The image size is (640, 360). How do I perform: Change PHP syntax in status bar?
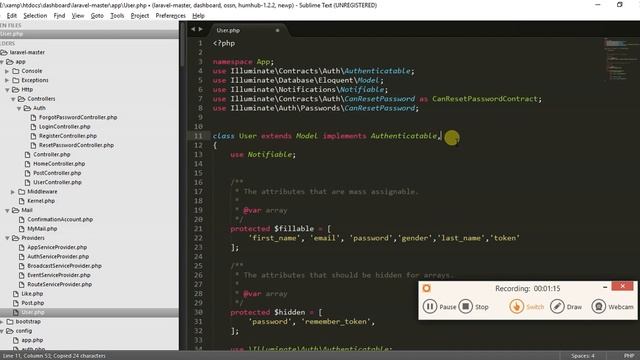629,356
